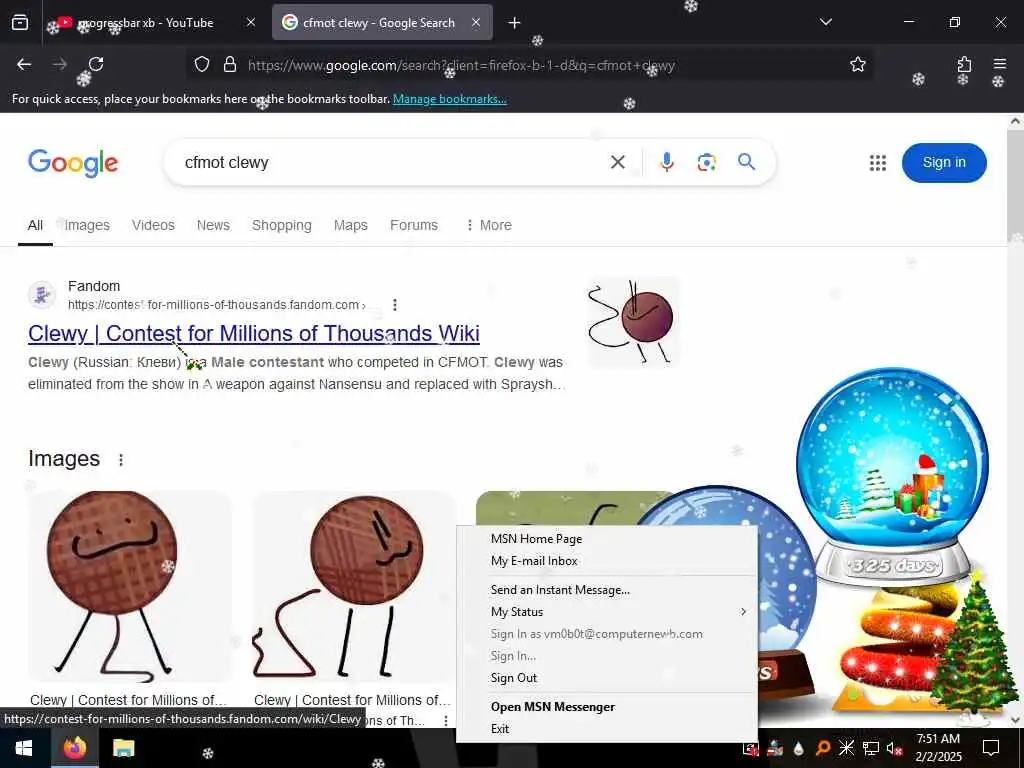Select the Images search tab
Screen dimensions: 1024x768
tap(87, 225)
